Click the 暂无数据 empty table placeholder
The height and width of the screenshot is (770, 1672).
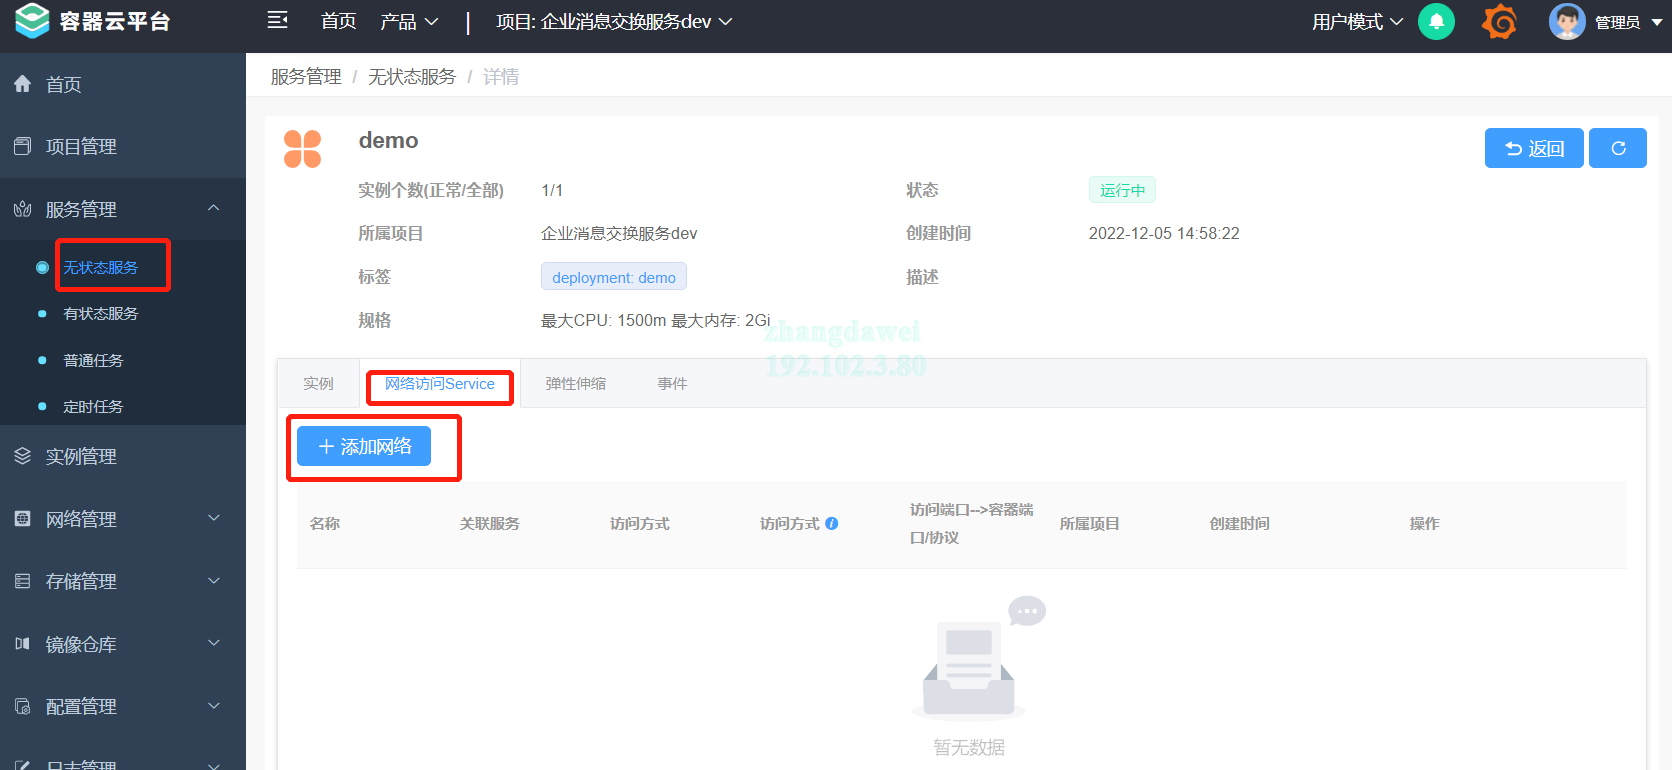pyautogui.click(x=969, y=747)
